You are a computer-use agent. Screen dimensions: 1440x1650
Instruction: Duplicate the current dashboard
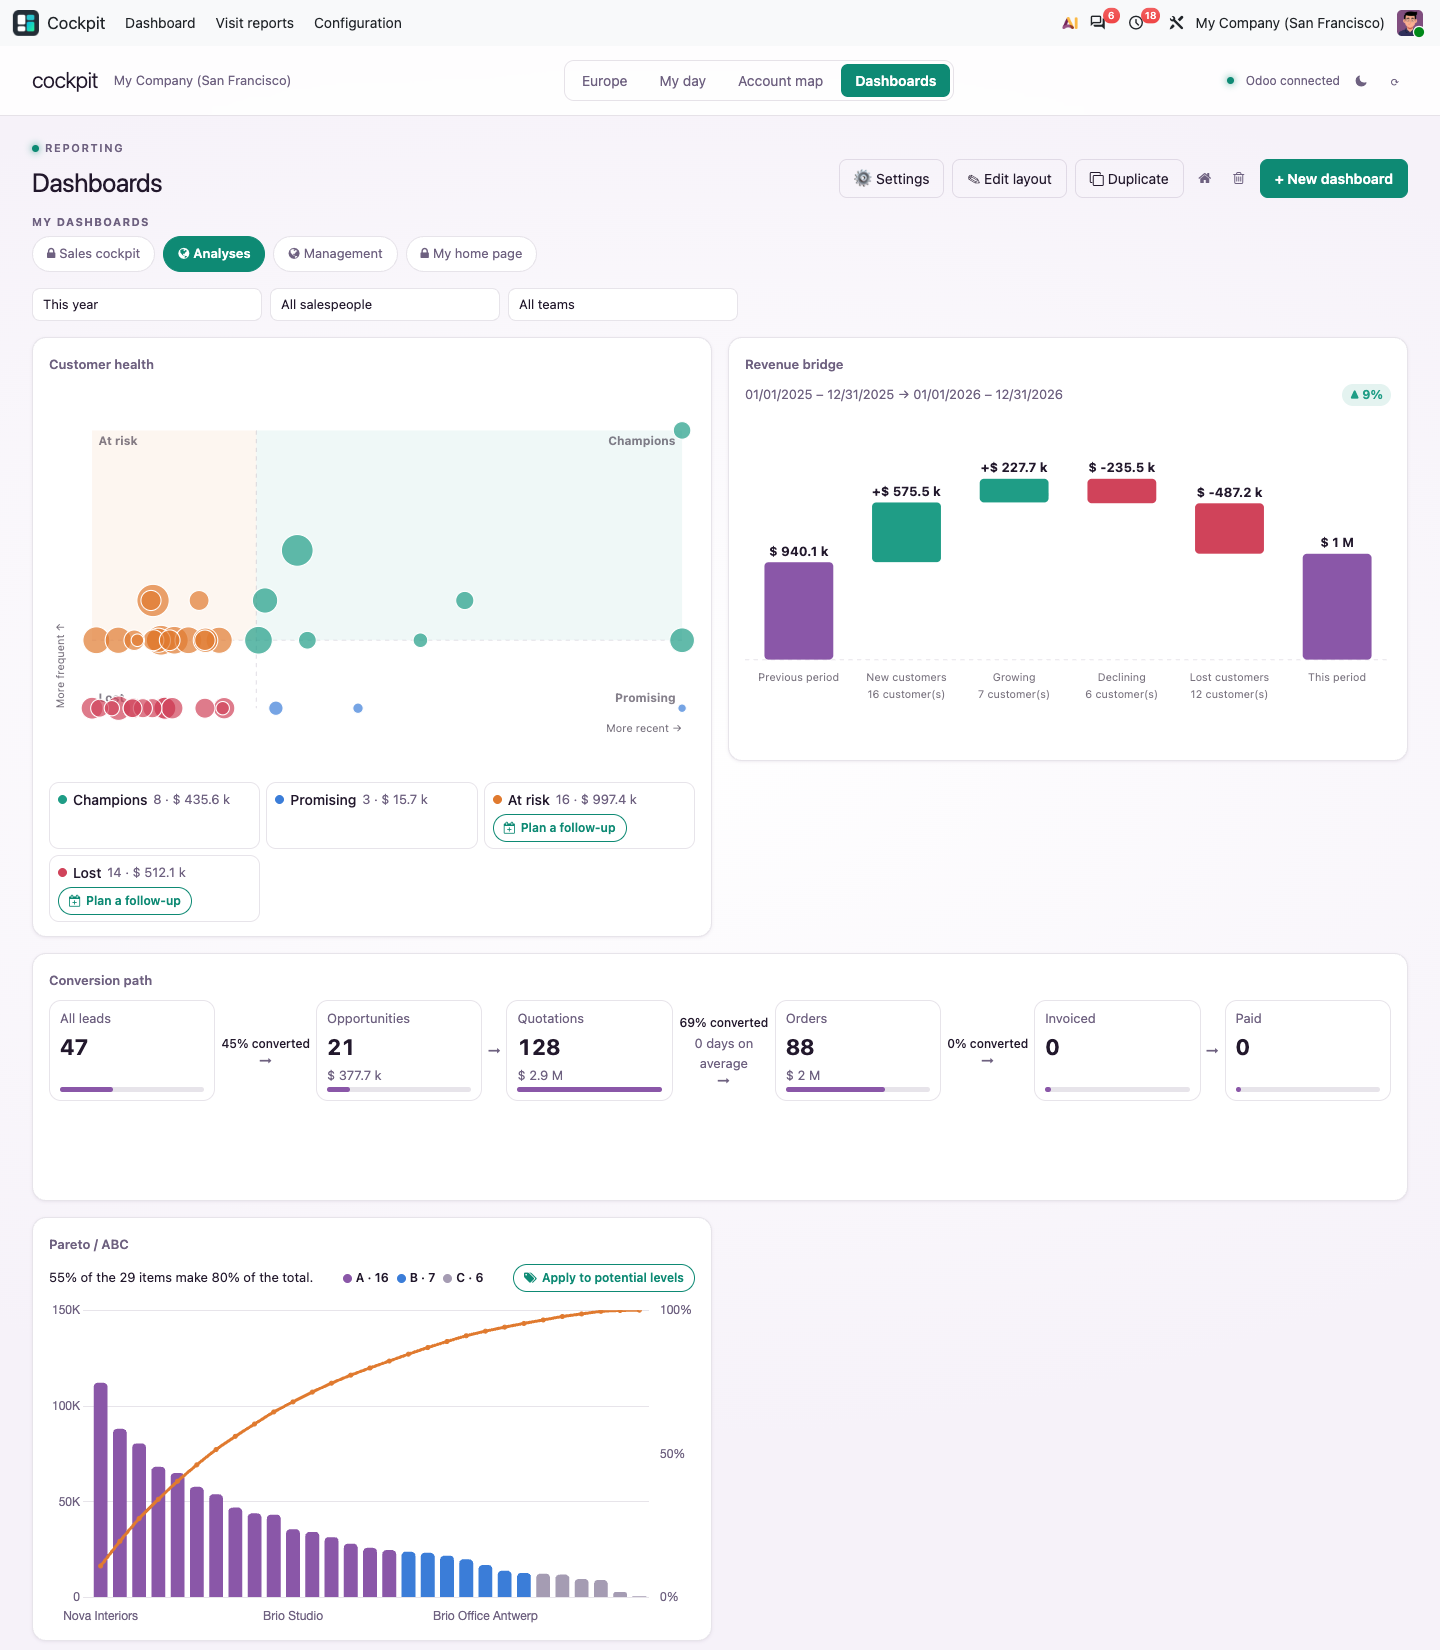tap(1129, 179)
